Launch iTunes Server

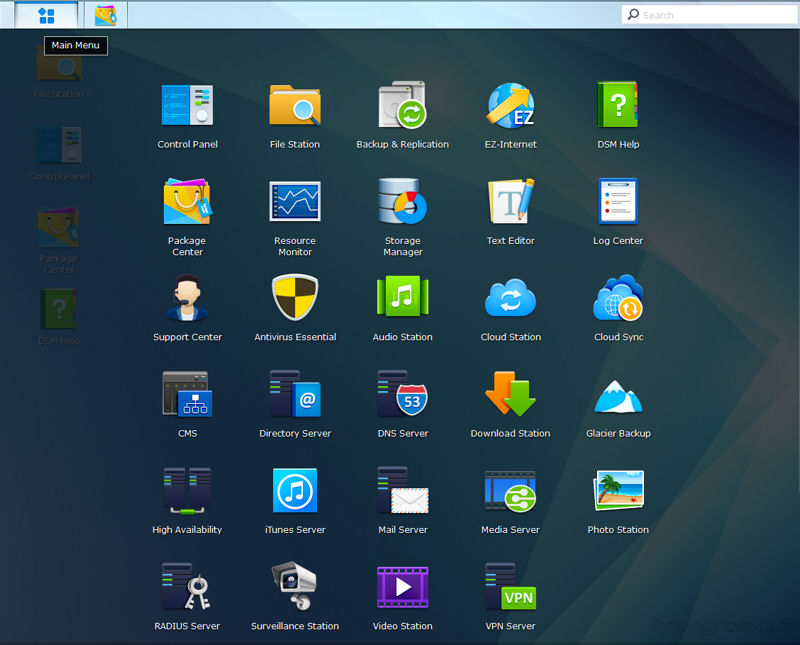click(295, 501)
